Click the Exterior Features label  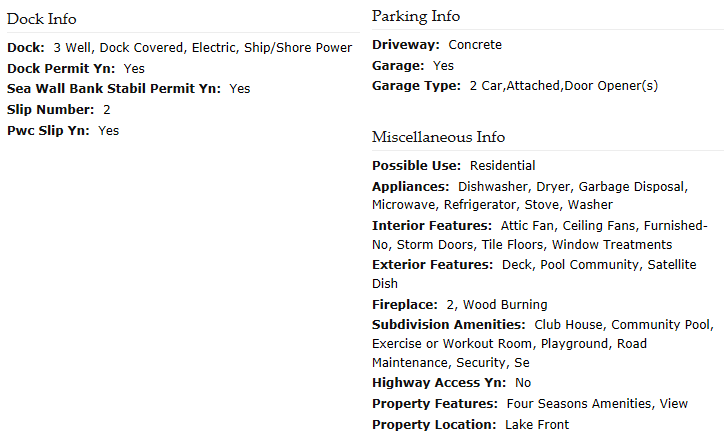433,265
